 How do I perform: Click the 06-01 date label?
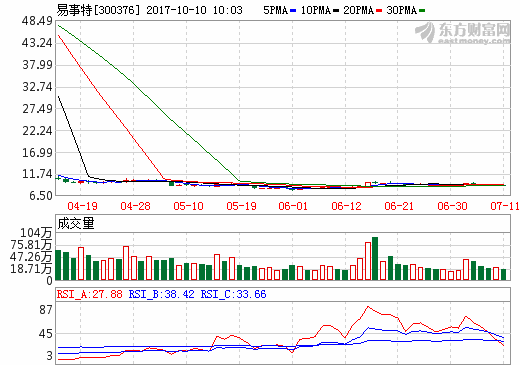(293, 206)
